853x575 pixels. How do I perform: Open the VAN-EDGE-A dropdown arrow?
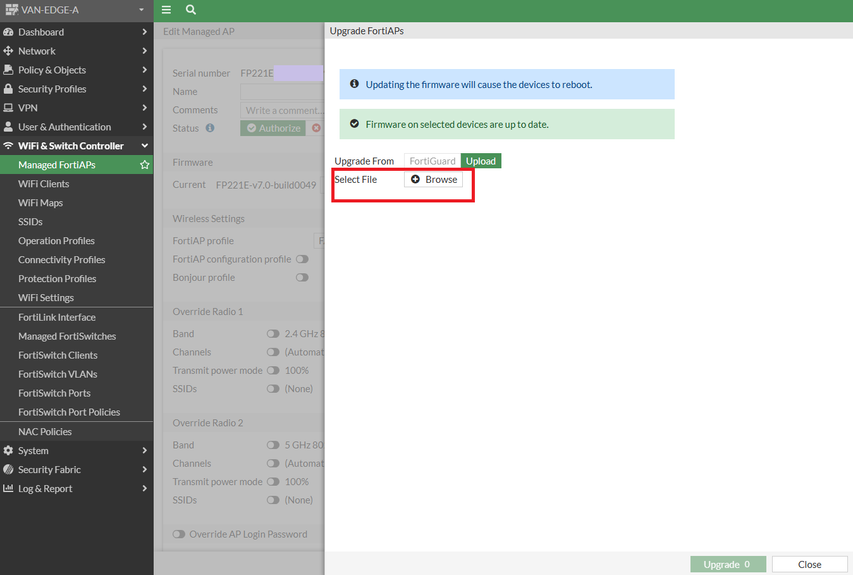141,10
